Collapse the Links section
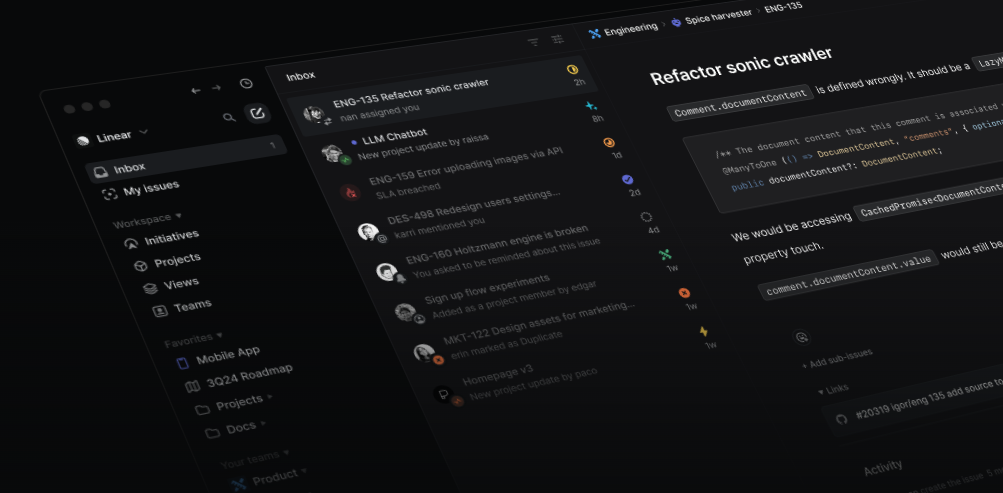1003x493 pixels. click(x=833, y=389)
